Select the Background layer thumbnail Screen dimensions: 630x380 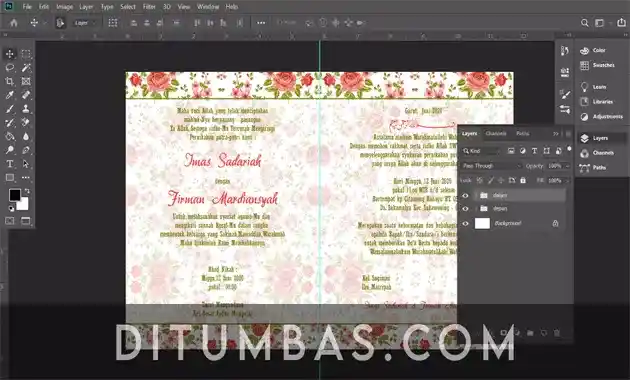point(482,223)
